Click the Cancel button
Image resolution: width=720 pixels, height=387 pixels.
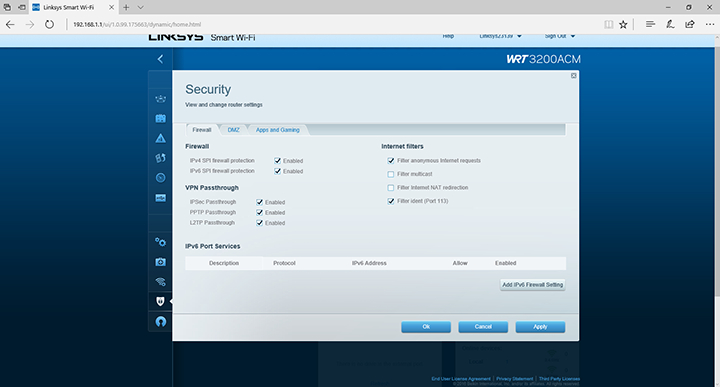483,326
